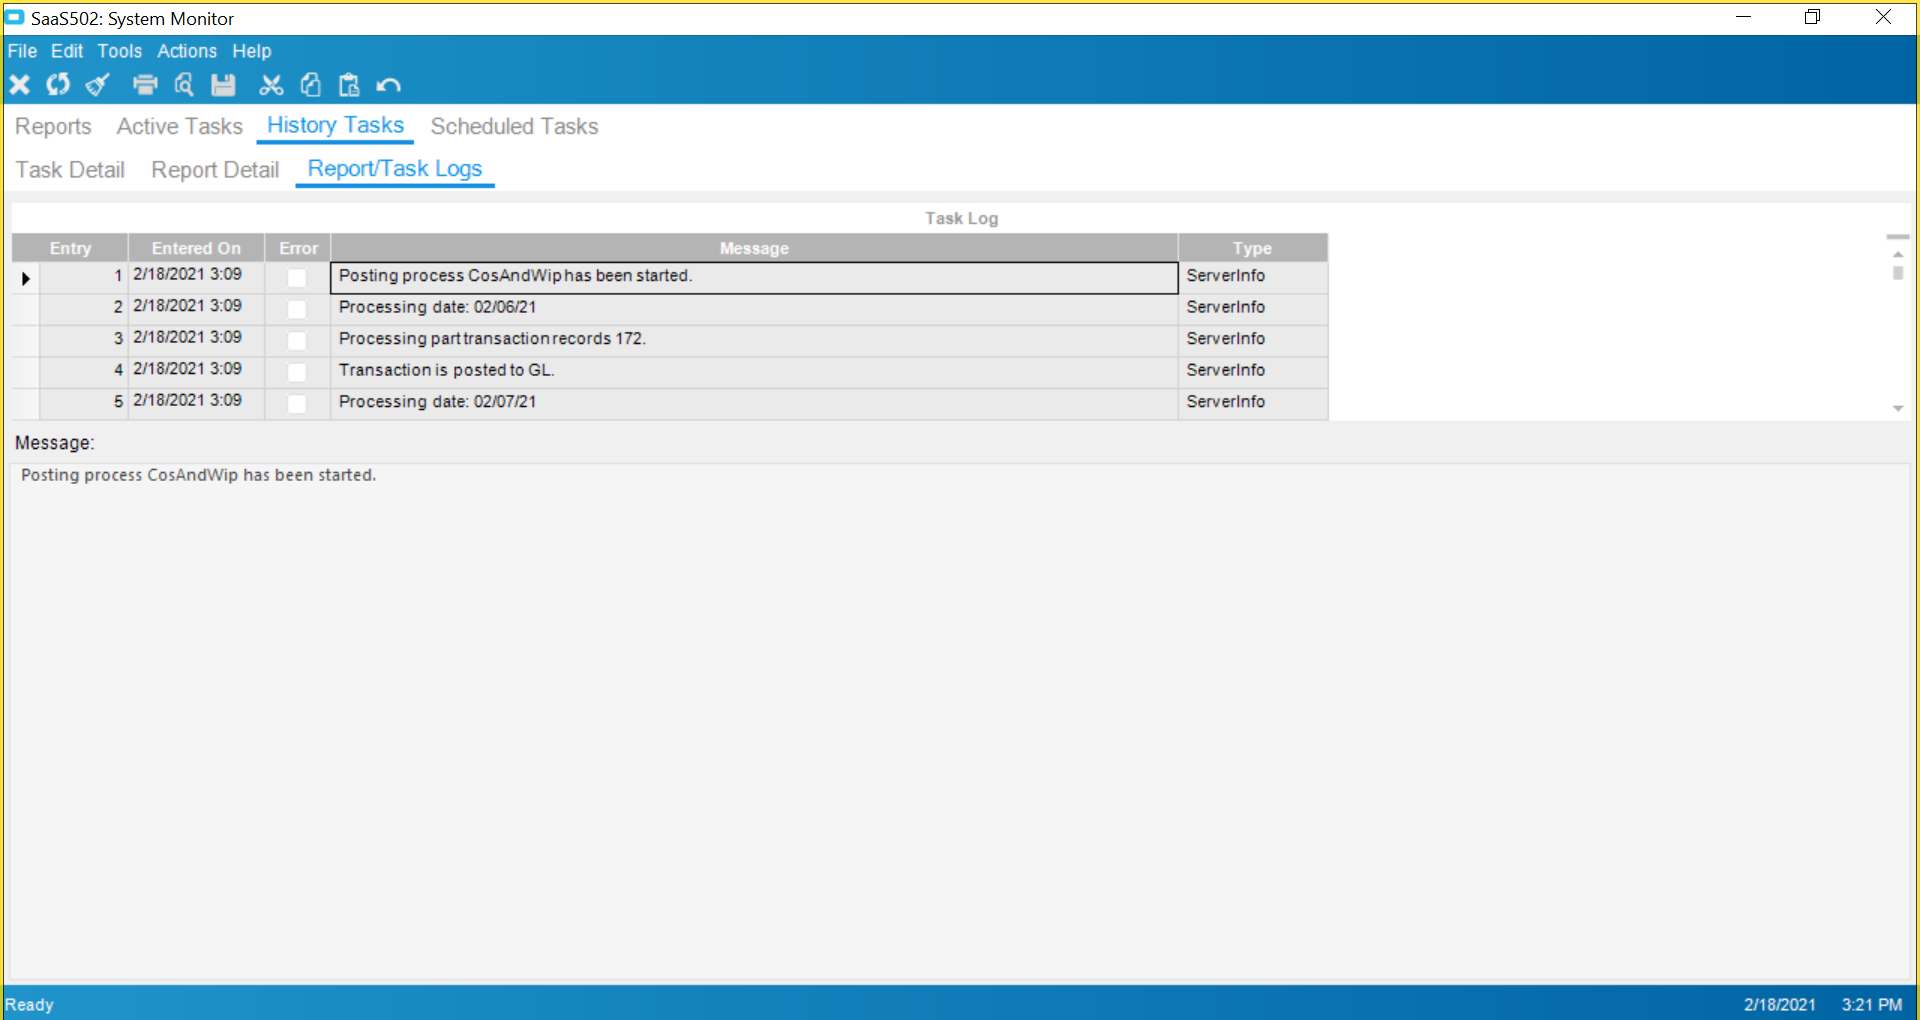Switch to the Scheduled Tasks tab
This screenshot has width=1920, height=1020.
click(x=514, y=127)
